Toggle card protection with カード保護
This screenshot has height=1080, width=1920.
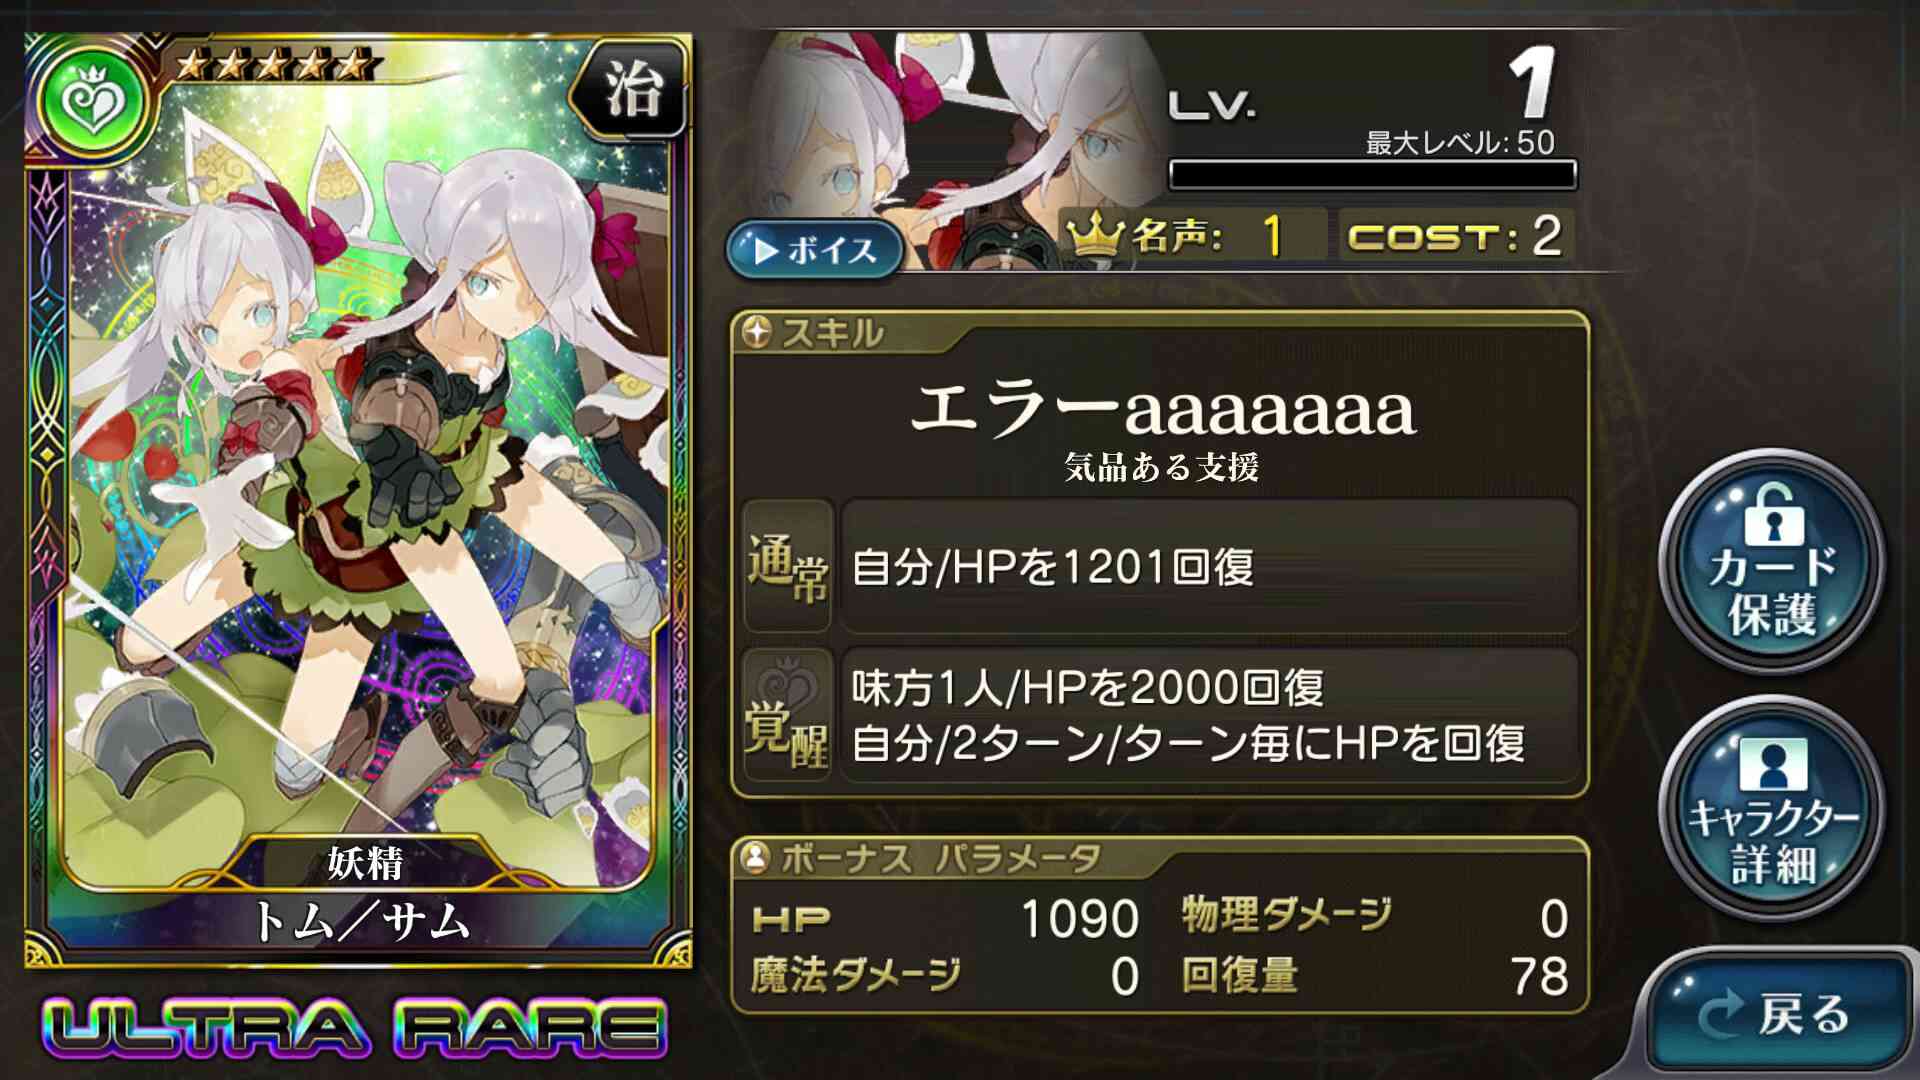point(1773,562)
